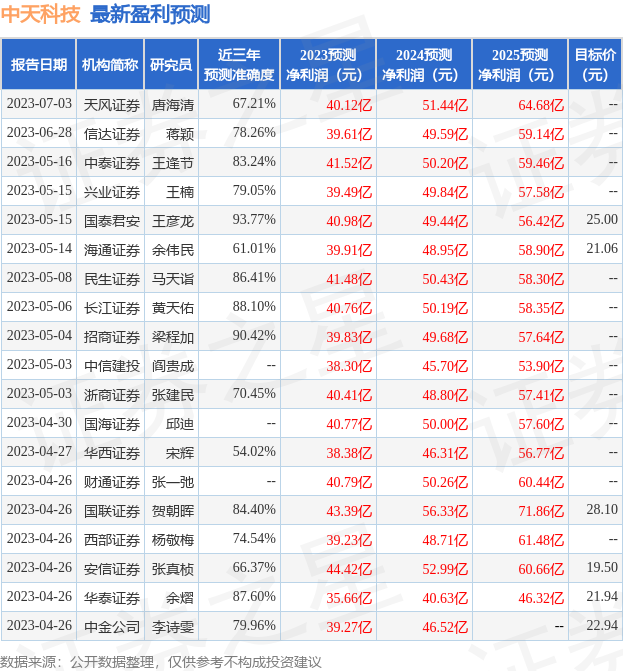Image resolution: width=623 pixels, height=671 pixels.
Task: Click the 2023预测净利润 column header
Action: (x=328, y=65)
